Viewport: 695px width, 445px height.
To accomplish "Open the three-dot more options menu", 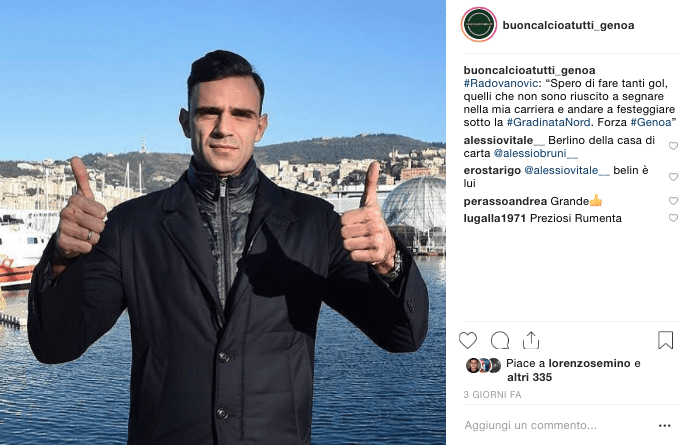I will click(664, 425).
